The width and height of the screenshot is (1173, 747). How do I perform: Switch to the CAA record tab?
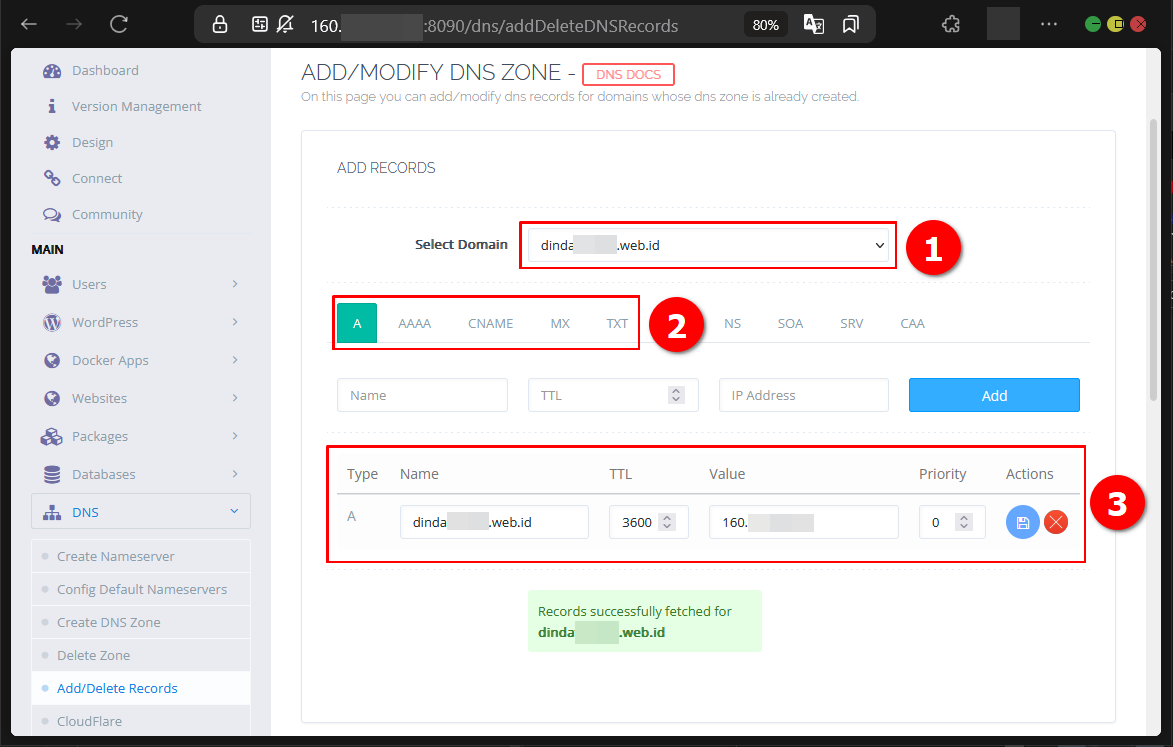[912, 323]
